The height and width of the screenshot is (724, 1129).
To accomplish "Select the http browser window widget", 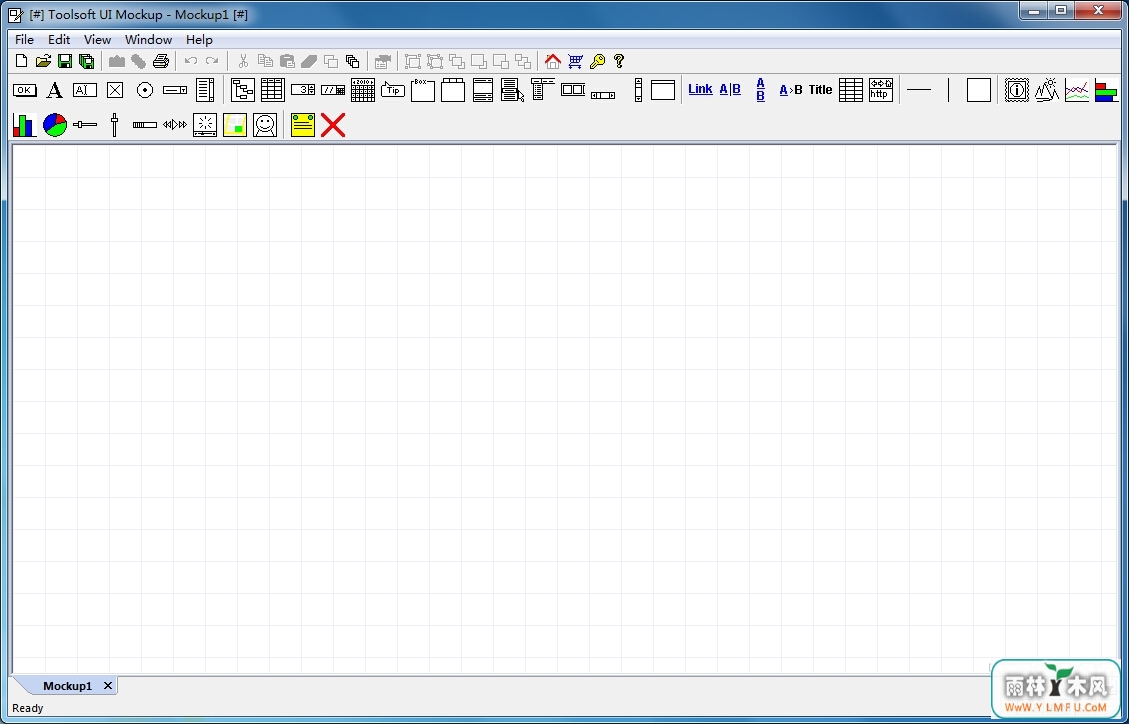I will pos(881,90).
